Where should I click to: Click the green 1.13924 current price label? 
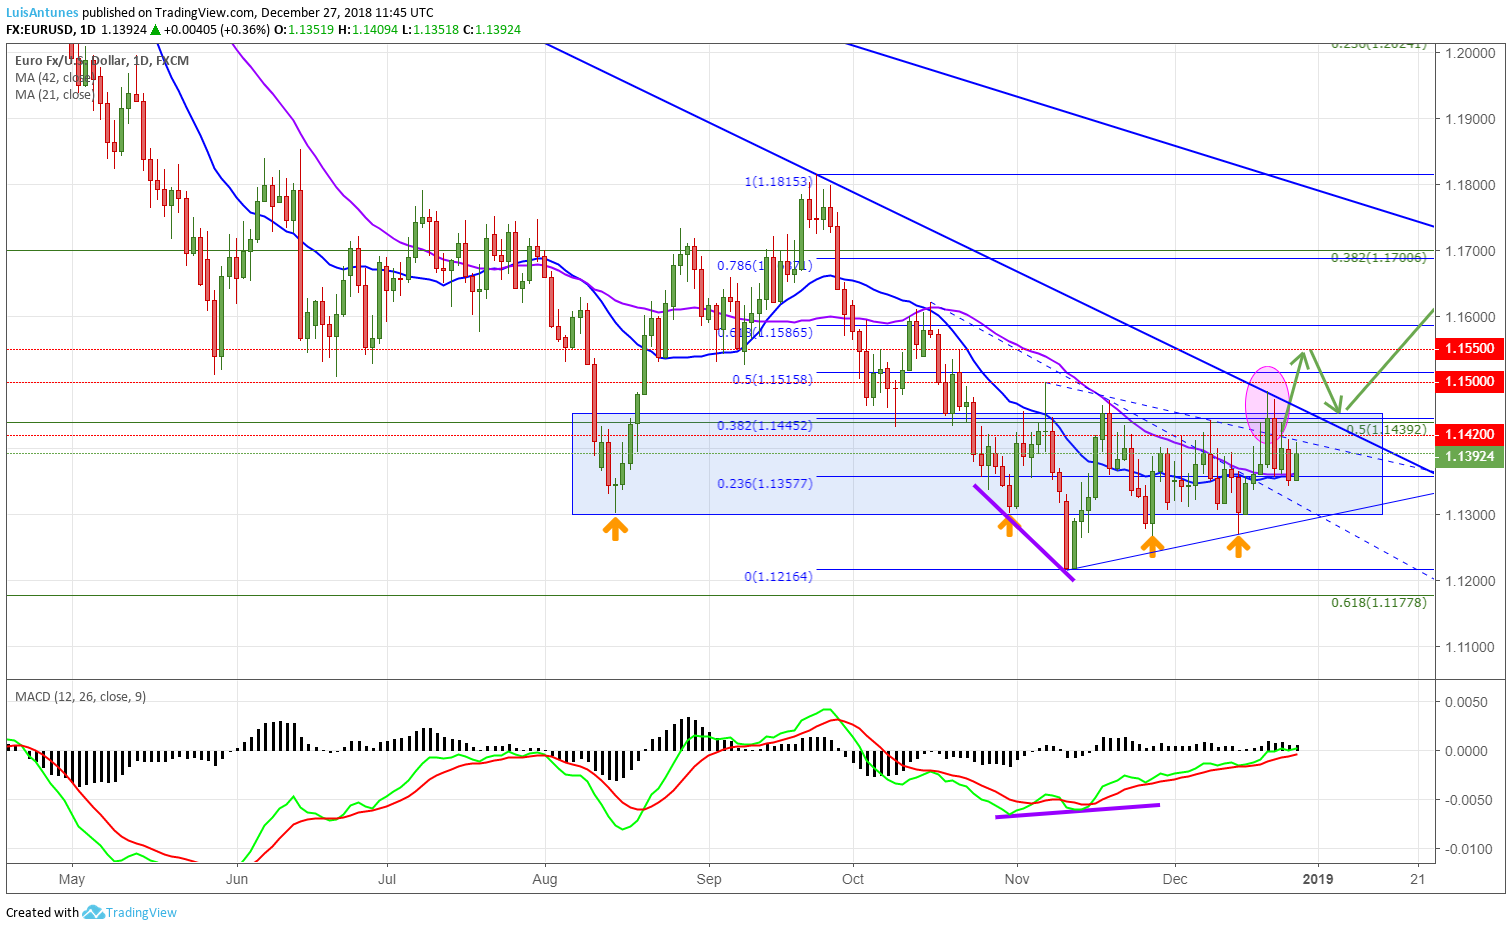pyautogui.click(x=1470, y=457)
